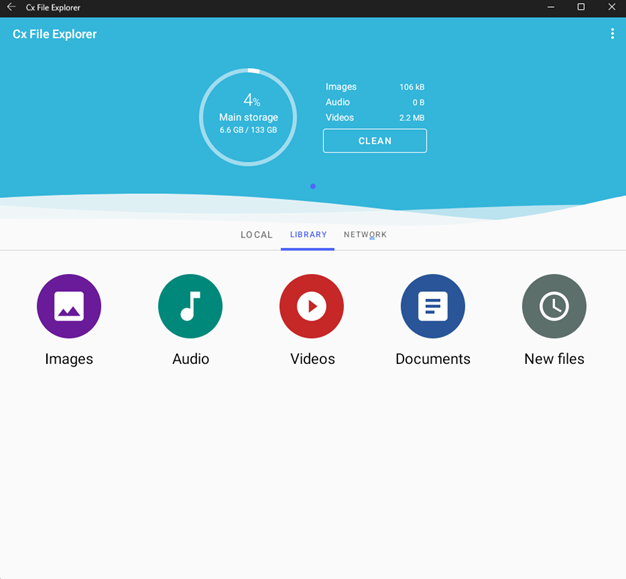Click the Audio size row in storage summary
This screenshot has height=579, width=626.
[375, 102]
